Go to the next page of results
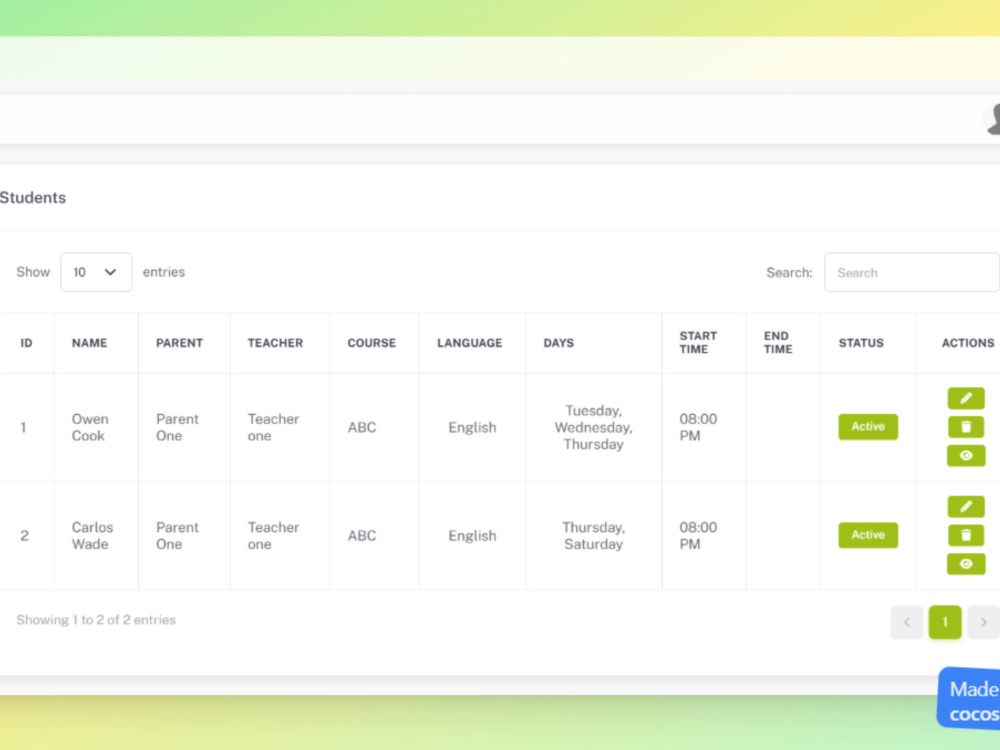This screenshot has width=1000, height=750. [x=983, y=622]
